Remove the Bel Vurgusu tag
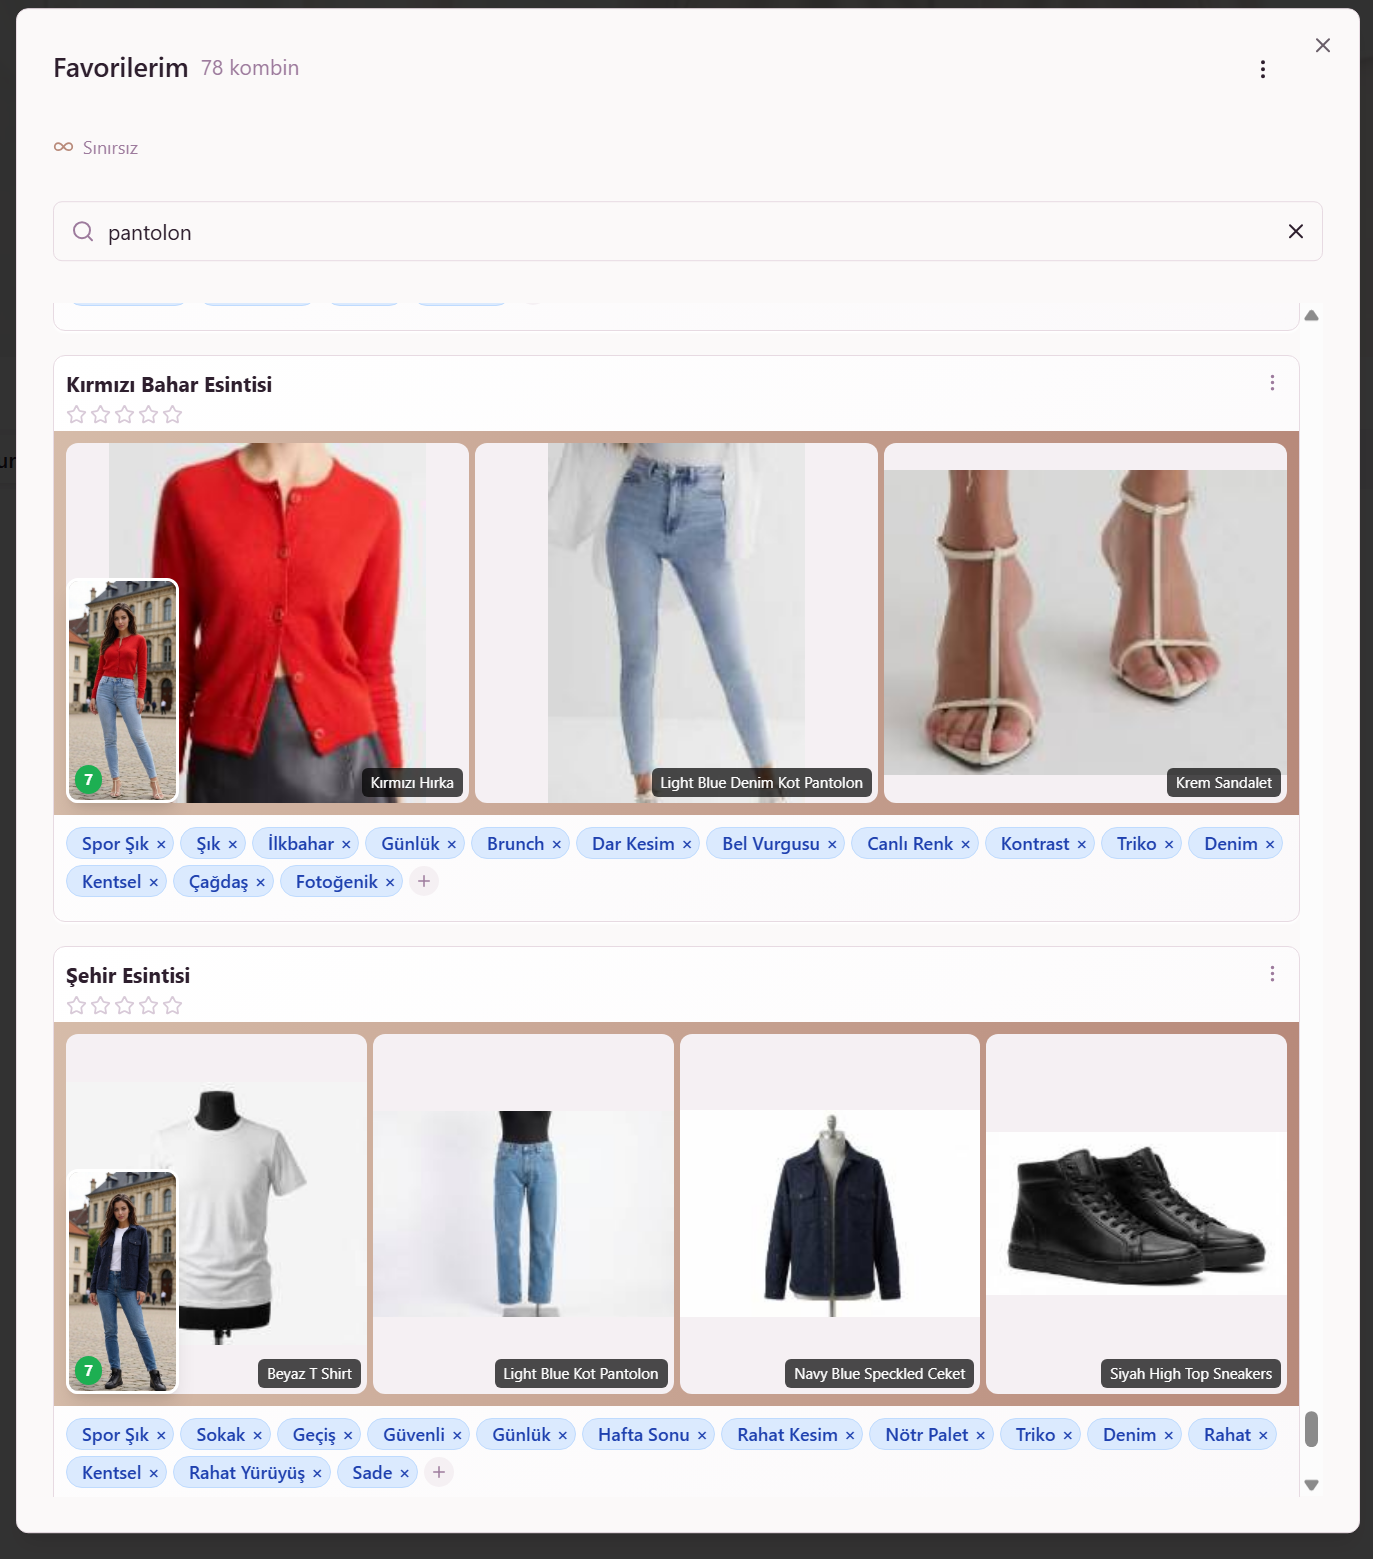This screenshot has width=1373, height=1559. (x=832, y=845)
